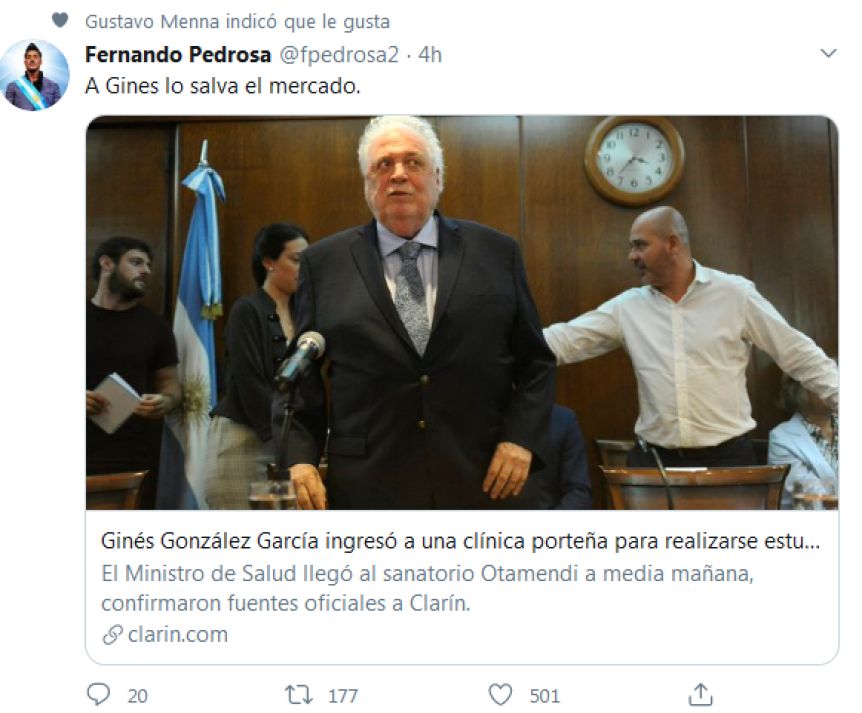View the 20 replies count
This screenshot has height=713, width=862.
click(137, 696)
